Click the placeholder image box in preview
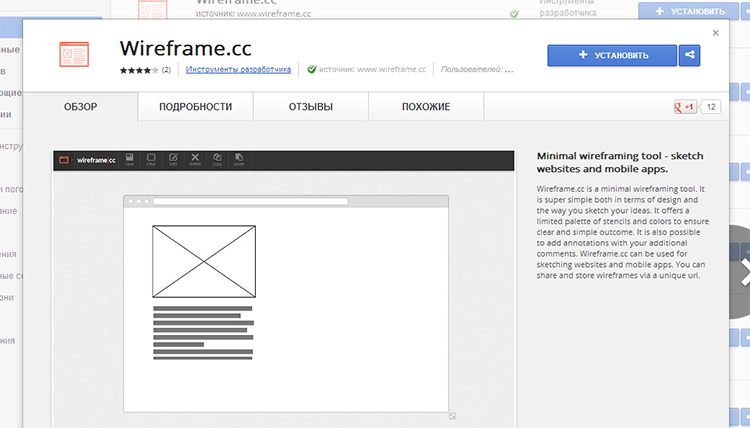The width and height of the screenshot is (750, 428). [x=204, y=262]
